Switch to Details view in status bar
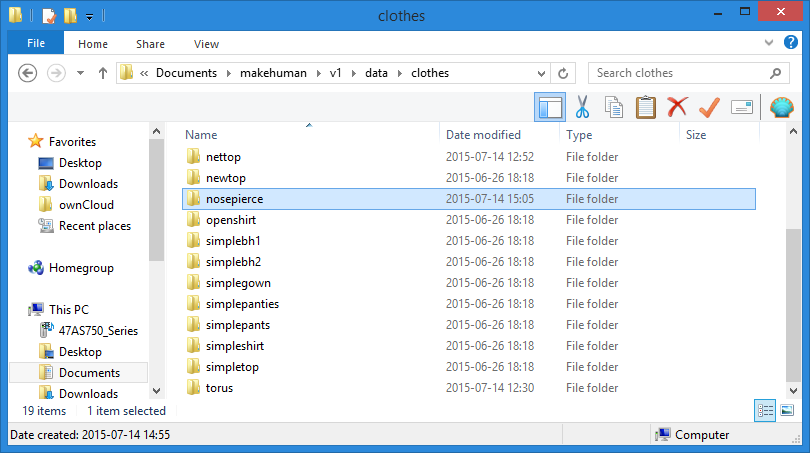The image size is (810, 453). click(x=765, y=410)
